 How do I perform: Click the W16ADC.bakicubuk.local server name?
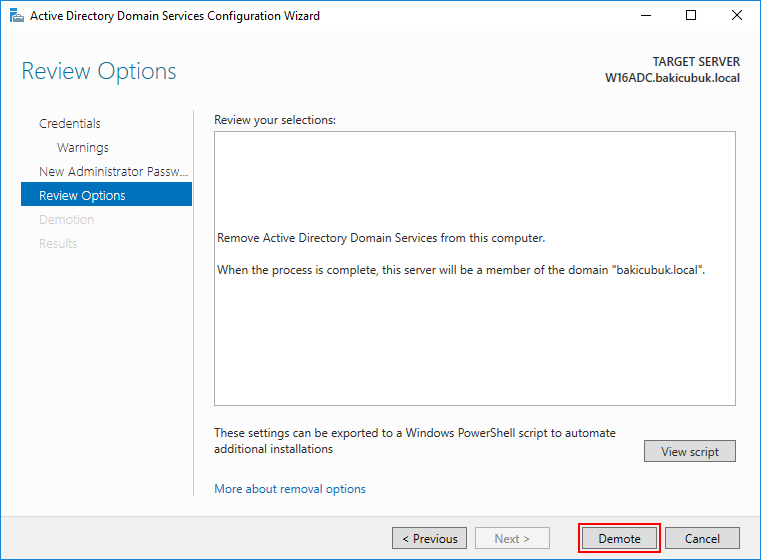coord(672,78)
